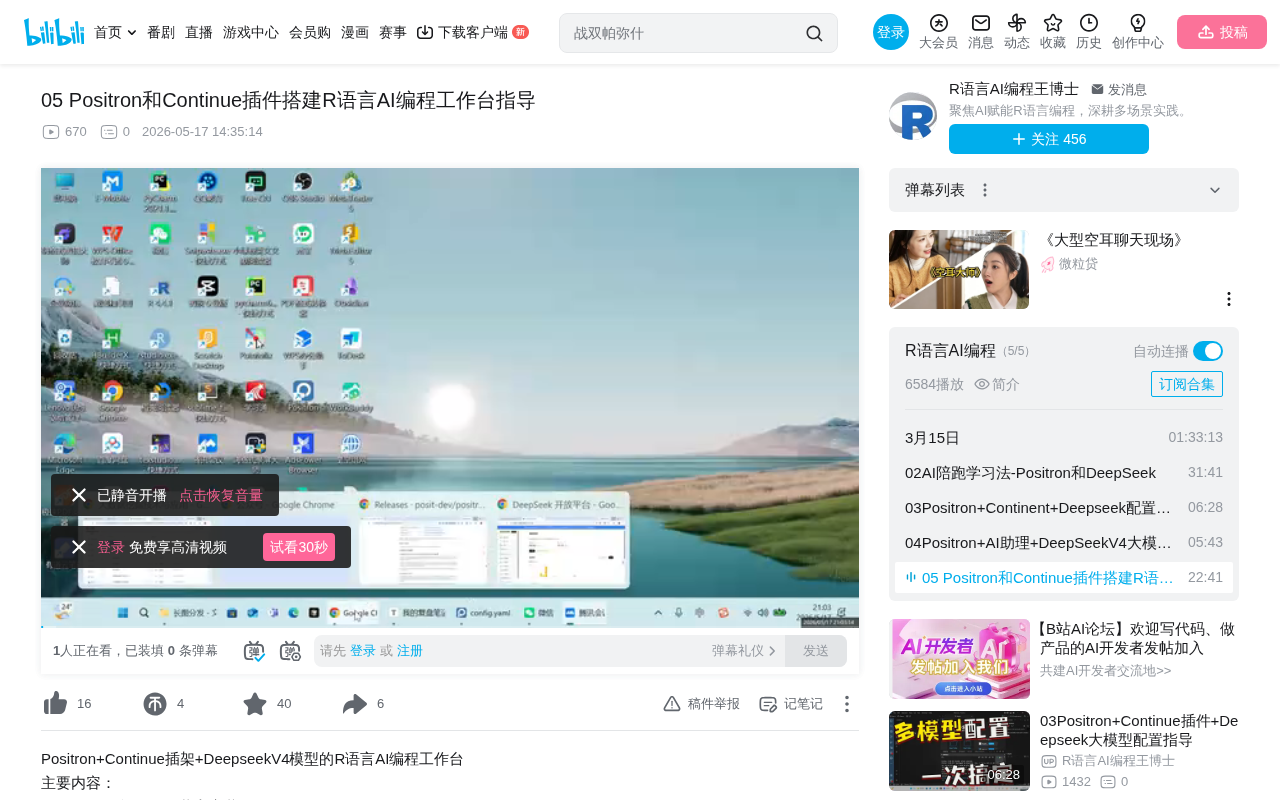
Task: Give a coin to the video
Action: click(x=155, y=704)
